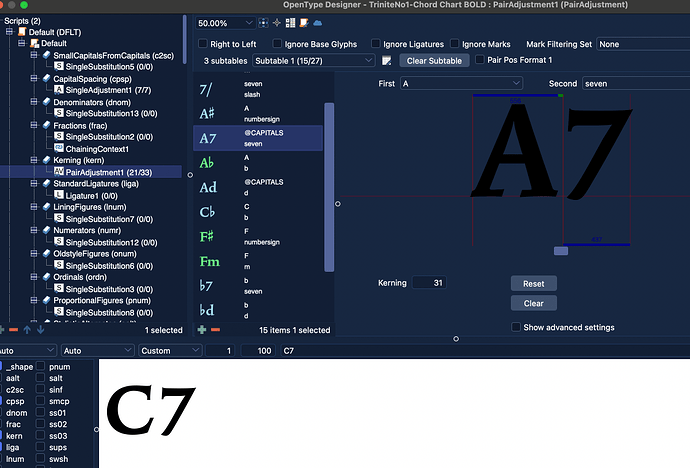Click the edit subtable icon beside Clear Subtable

point(386,61)
